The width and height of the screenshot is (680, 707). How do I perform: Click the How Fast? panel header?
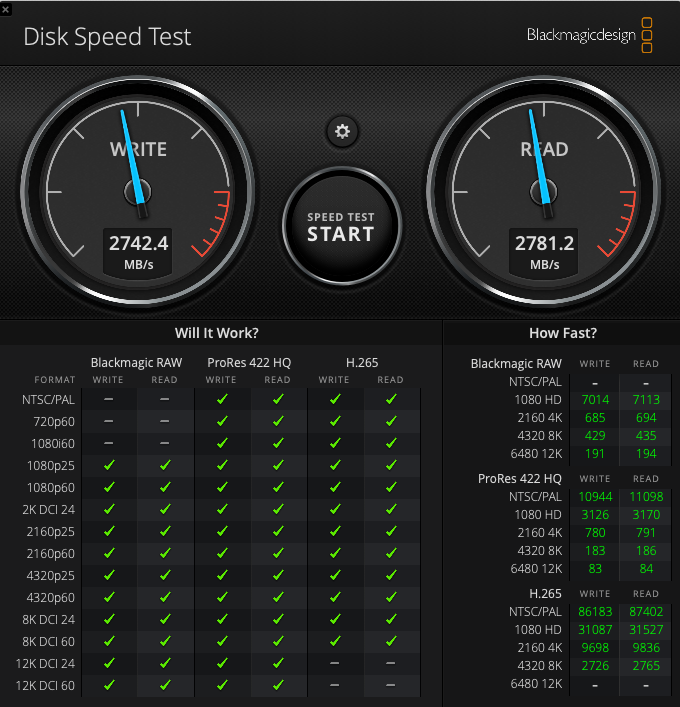click(562, 334)
